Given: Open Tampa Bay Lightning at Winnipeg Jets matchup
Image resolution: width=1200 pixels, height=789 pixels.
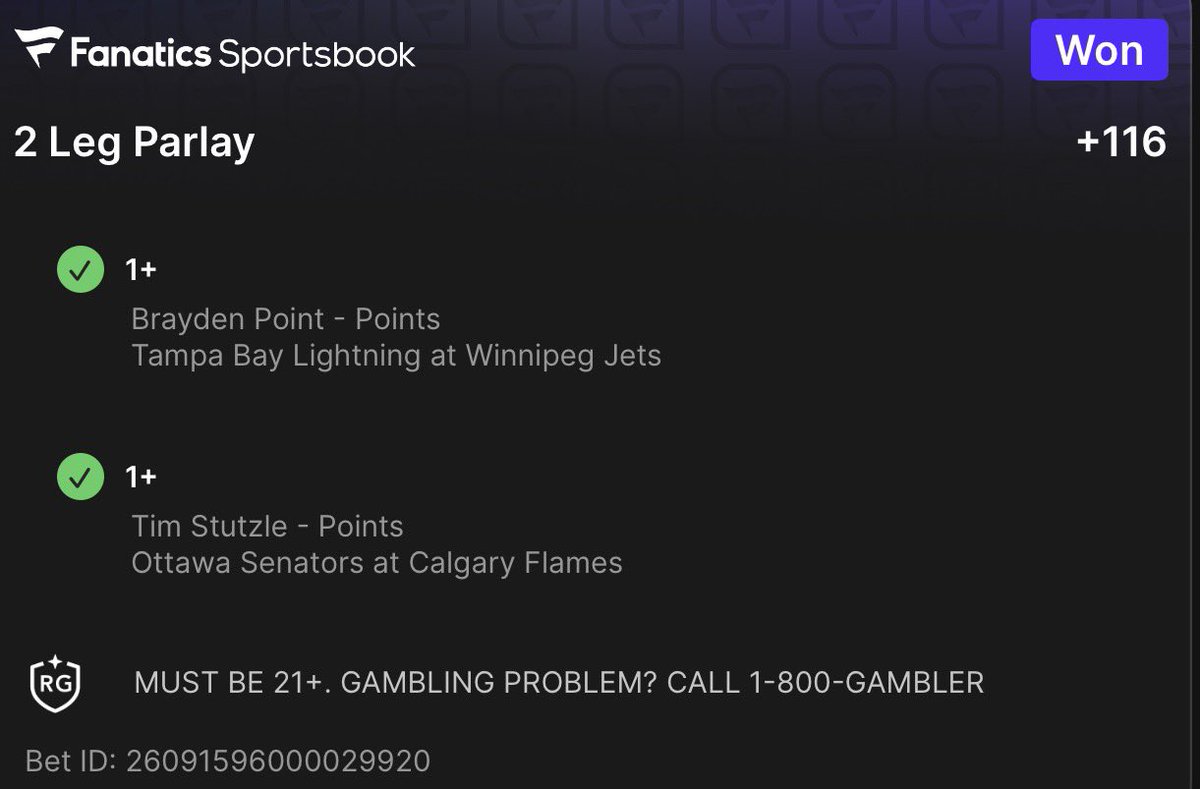Looking at the screenshot, I should click(396, 356).
